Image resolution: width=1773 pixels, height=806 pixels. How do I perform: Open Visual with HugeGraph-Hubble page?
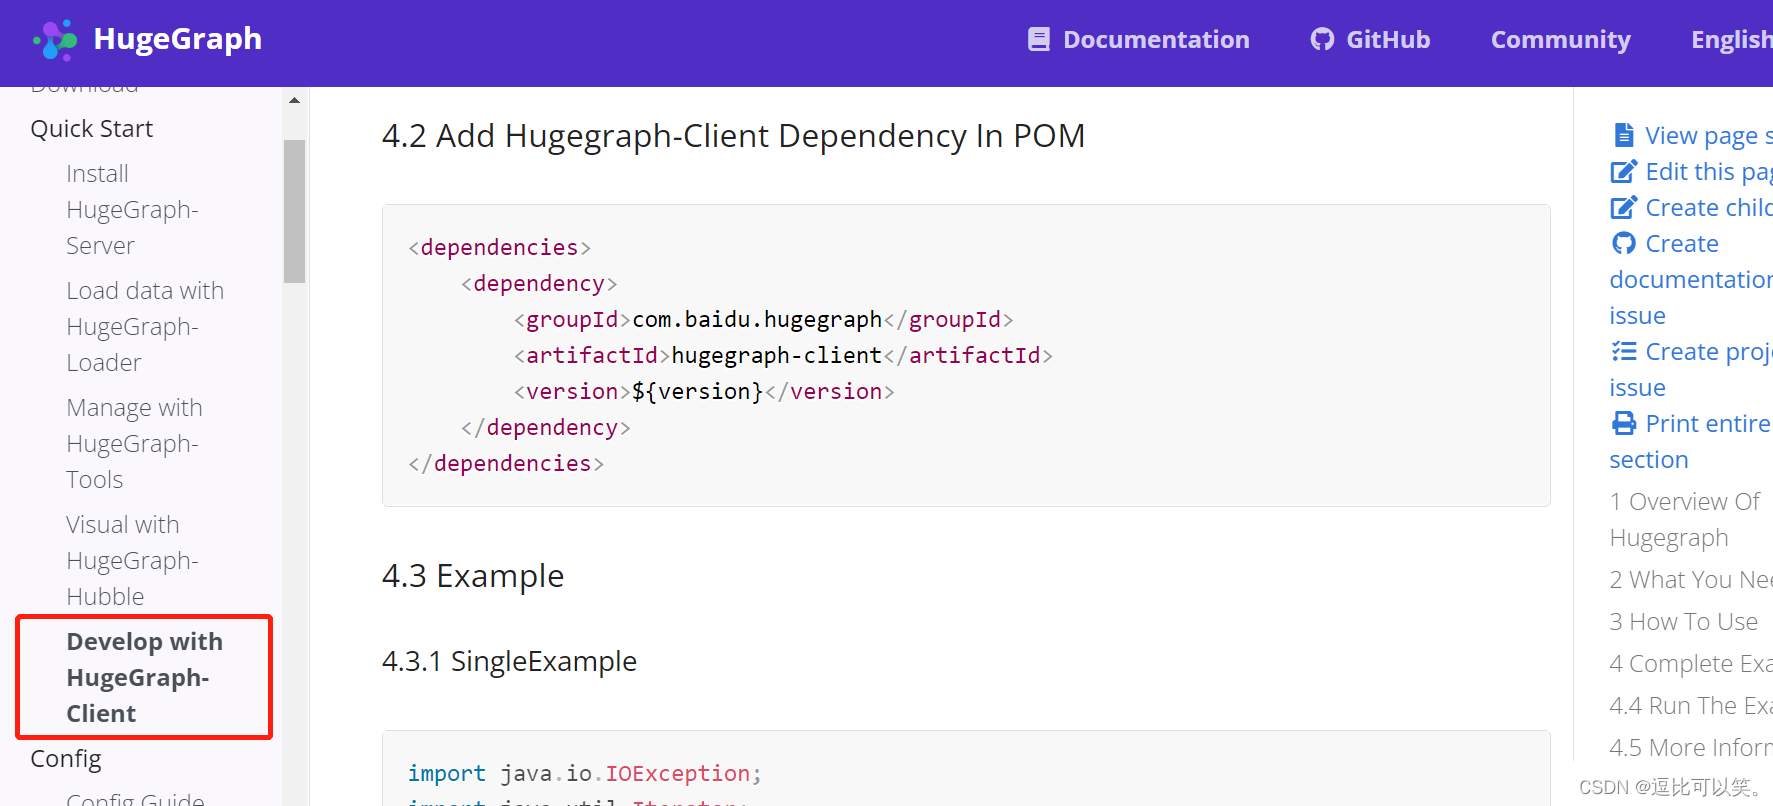tap(132, 560)
